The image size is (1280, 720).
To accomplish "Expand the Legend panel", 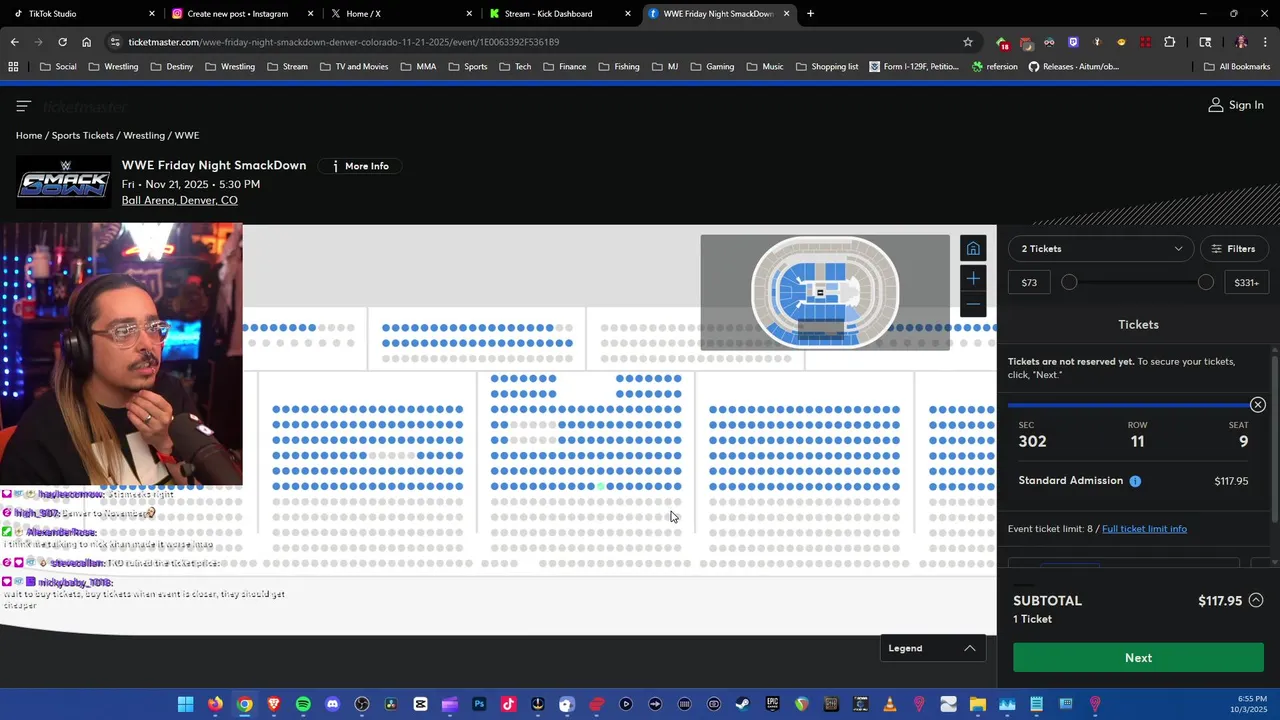I will point(931,648).
